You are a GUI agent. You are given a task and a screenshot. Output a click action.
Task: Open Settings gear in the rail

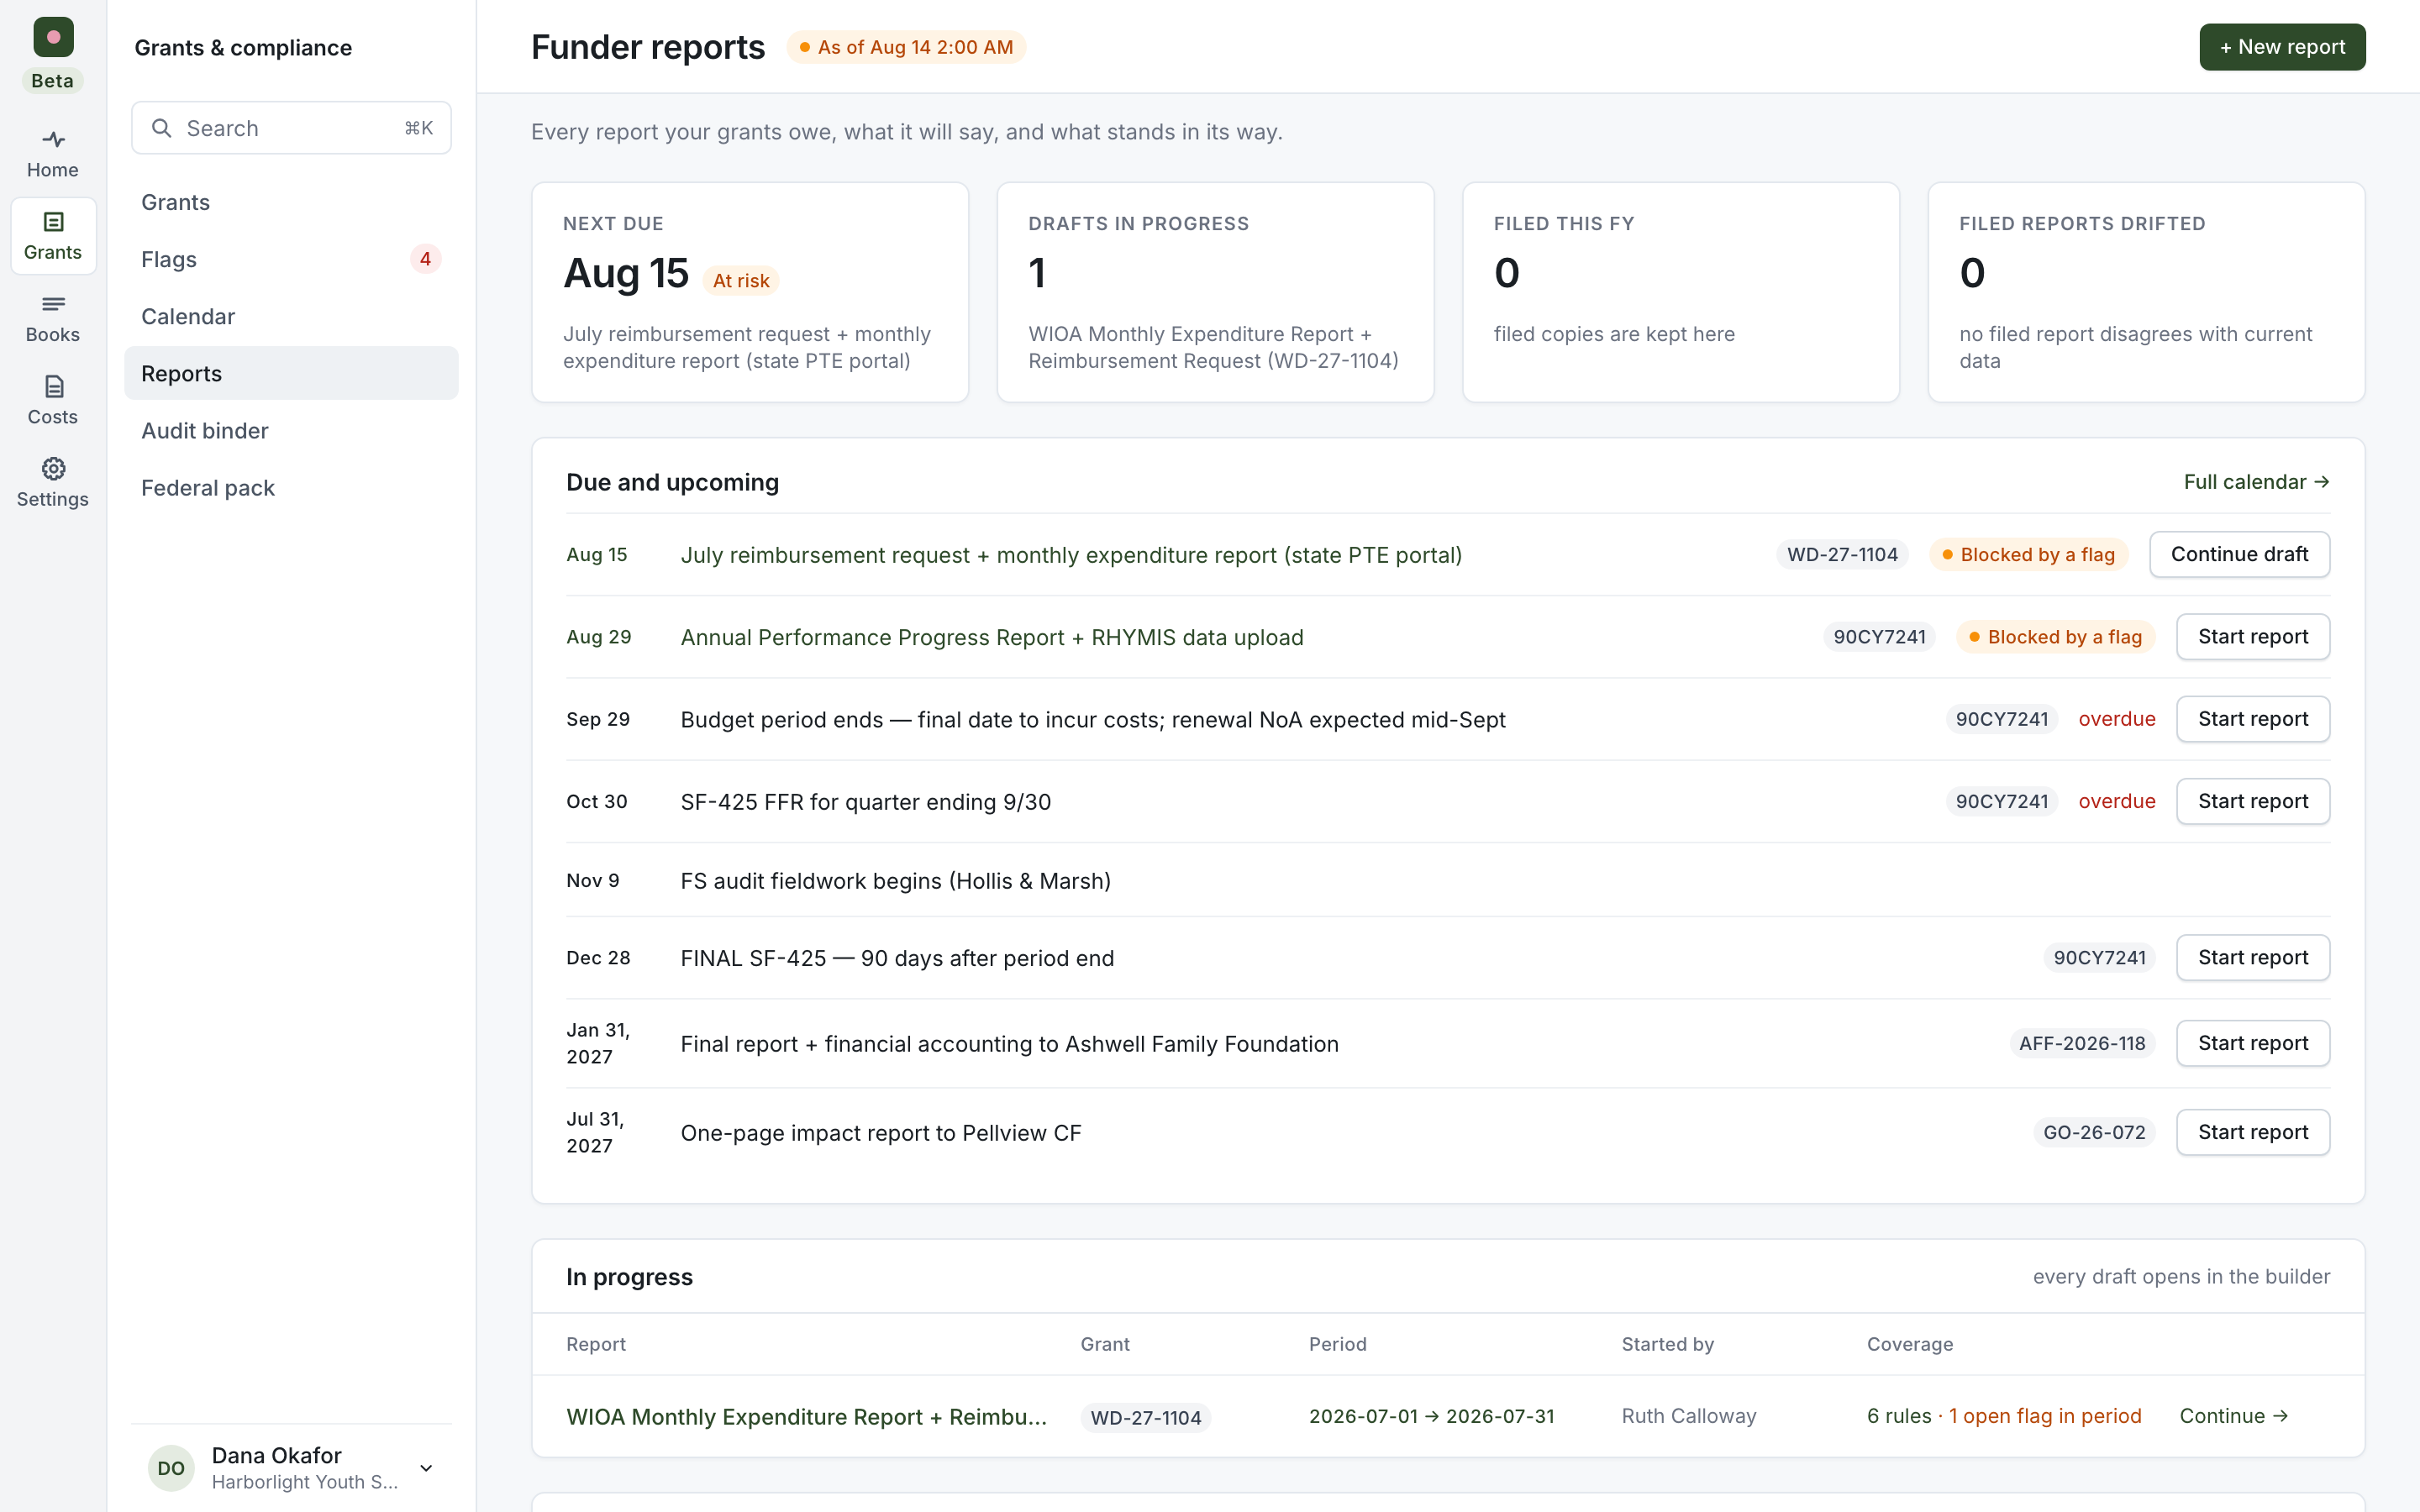click(53, 482)
